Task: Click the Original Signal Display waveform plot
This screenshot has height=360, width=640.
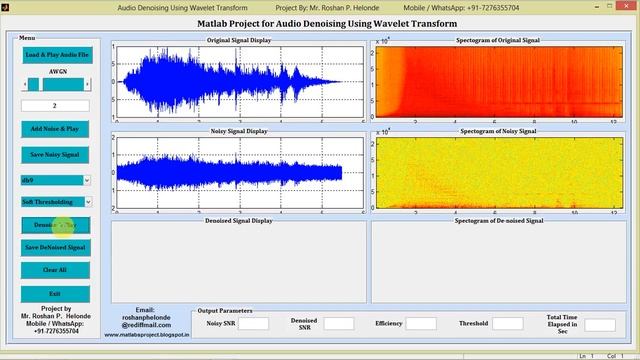Action: (240, 82)
